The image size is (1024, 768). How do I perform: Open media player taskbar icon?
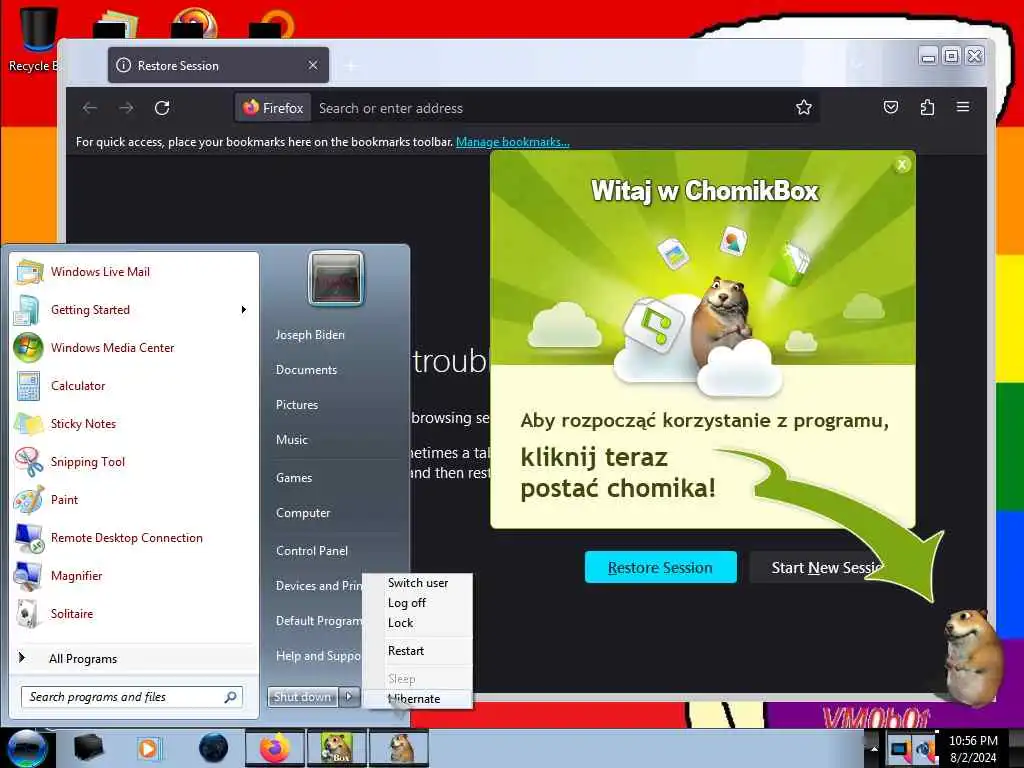[148, 748]
